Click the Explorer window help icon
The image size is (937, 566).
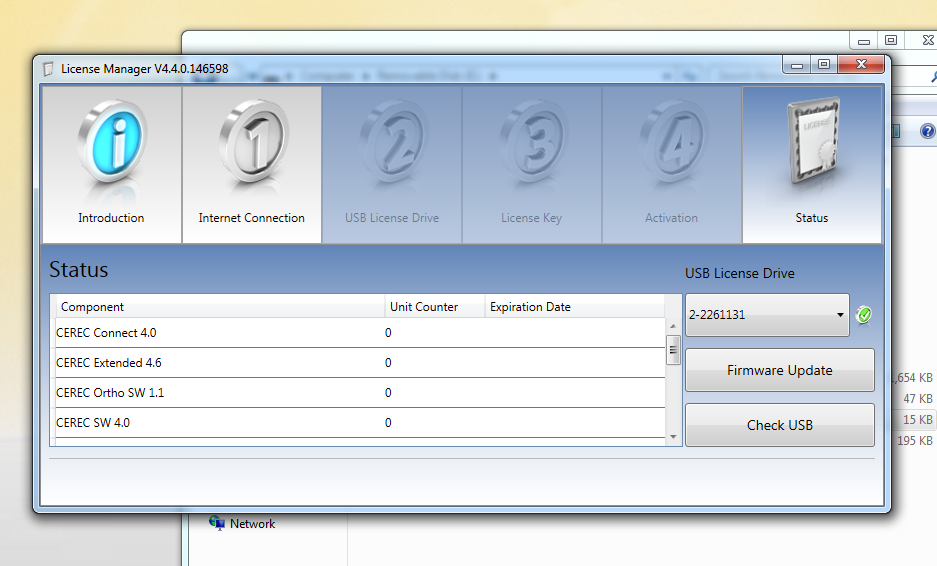tap(927, 131)
